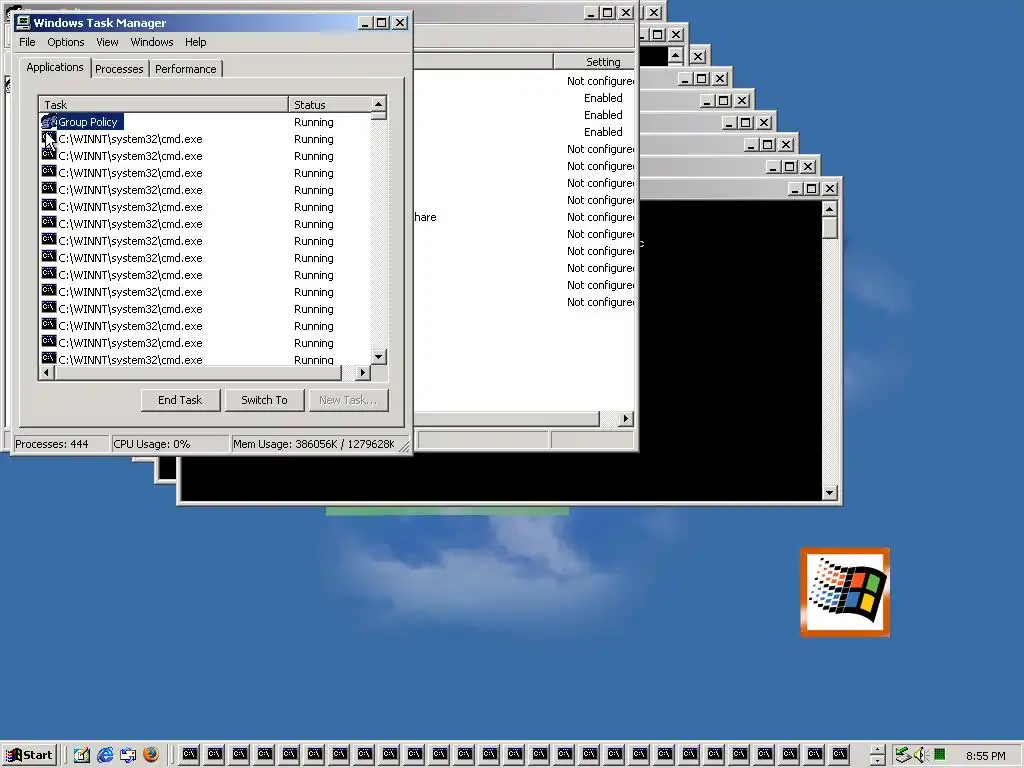Screen dimensions: 1024x768
Task: Click the Switch To button
Action: click(264, 400)
